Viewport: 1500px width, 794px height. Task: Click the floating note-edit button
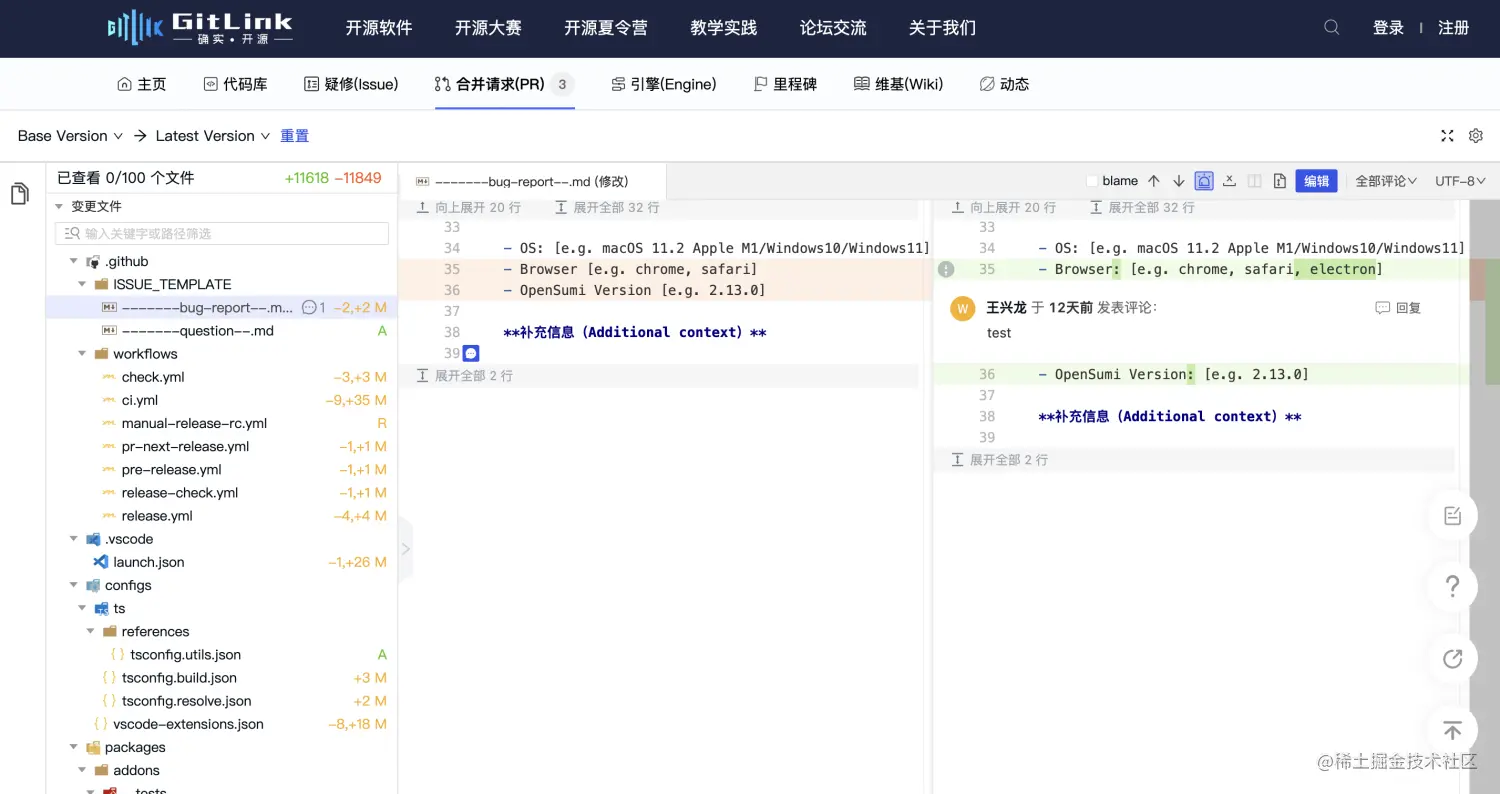point(1453,516)
